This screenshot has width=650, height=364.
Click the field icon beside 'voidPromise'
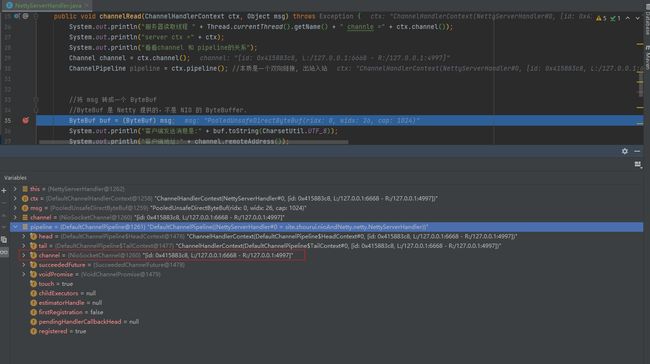coord(34,274)
